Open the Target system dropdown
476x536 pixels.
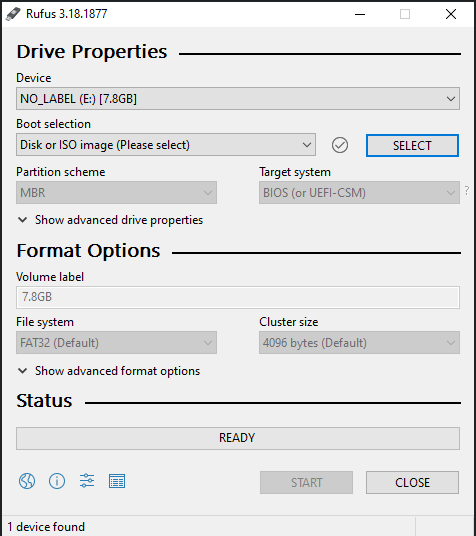[x=359, y=193]
